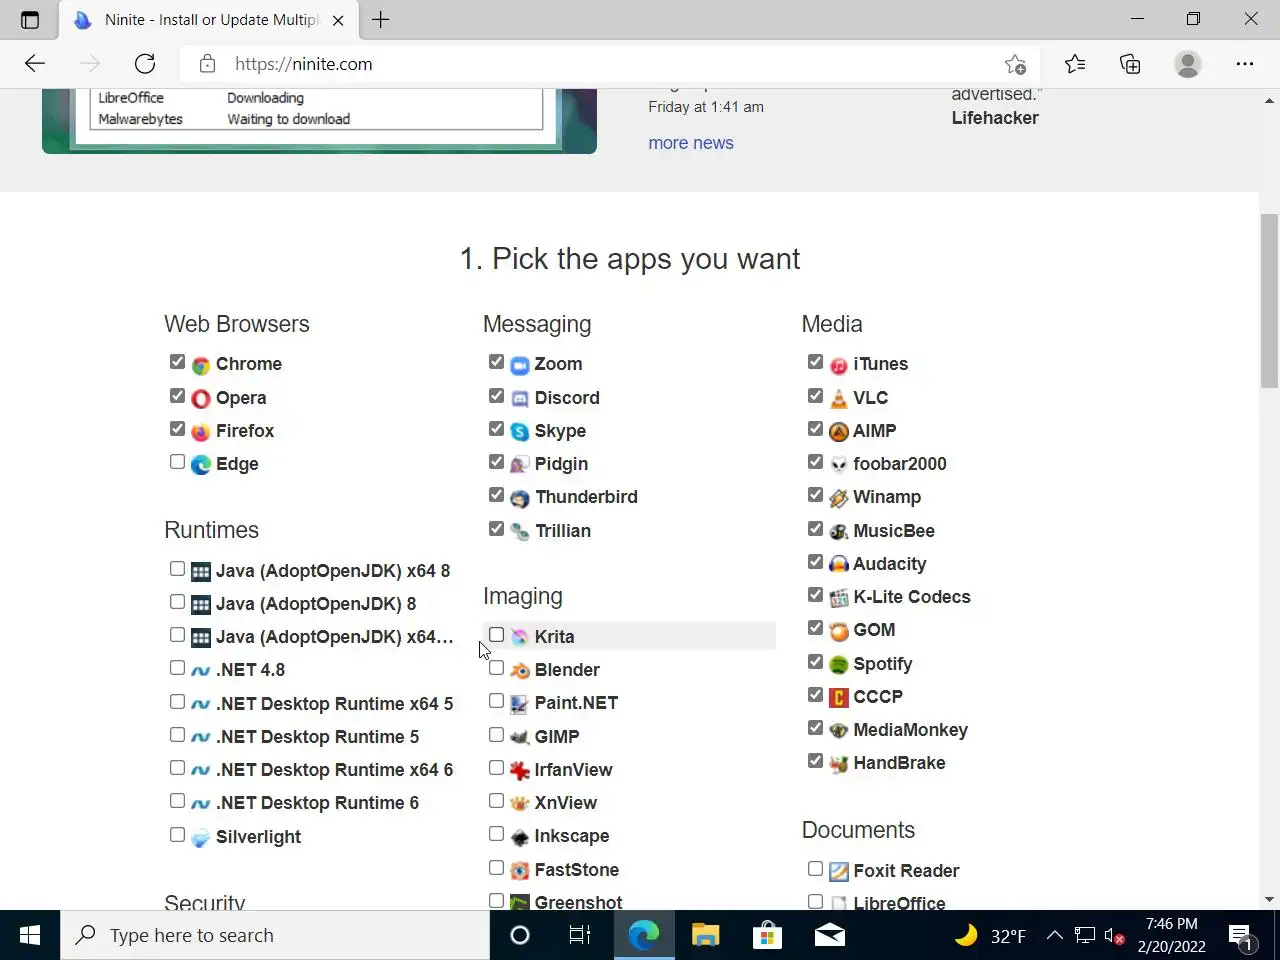Click the Spotify app icon

(x=839, y=665)
